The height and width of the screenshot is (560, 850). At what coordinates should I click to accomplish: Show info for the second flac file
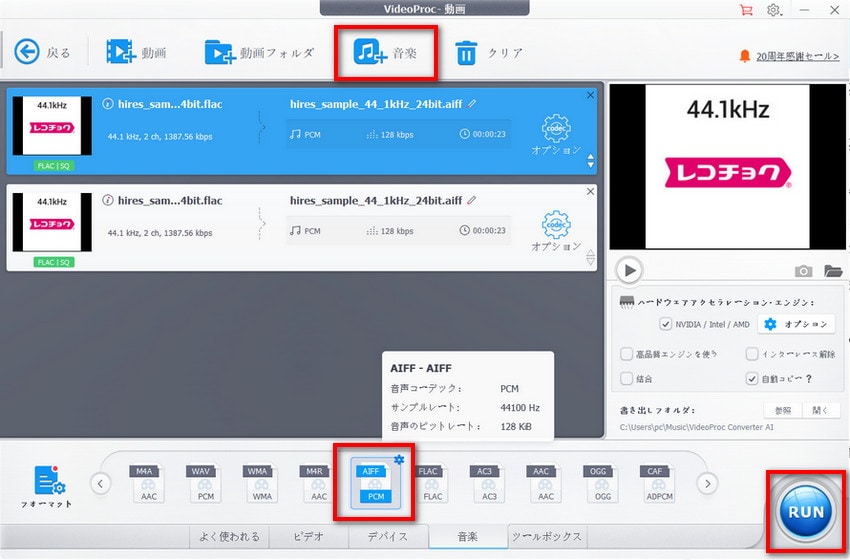(x=108, y=200)
